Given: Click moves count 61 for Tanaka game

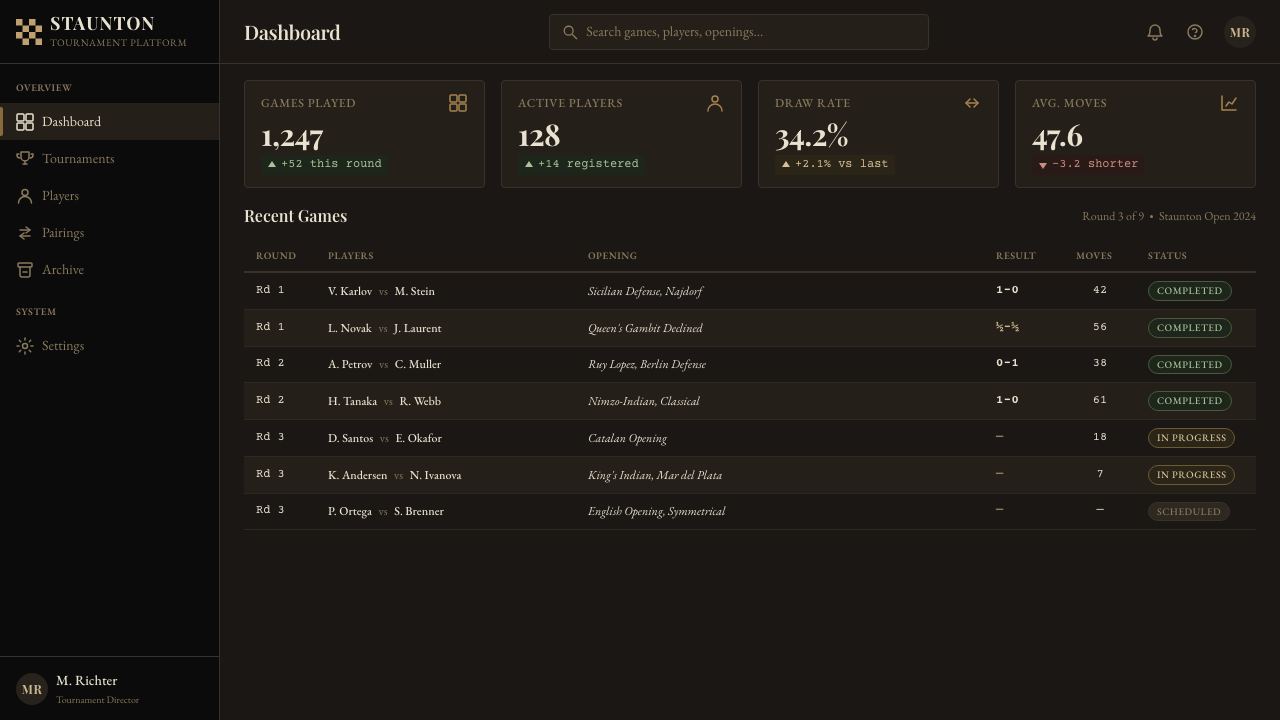Looking at the screenshot, I should coord(1100,400).
